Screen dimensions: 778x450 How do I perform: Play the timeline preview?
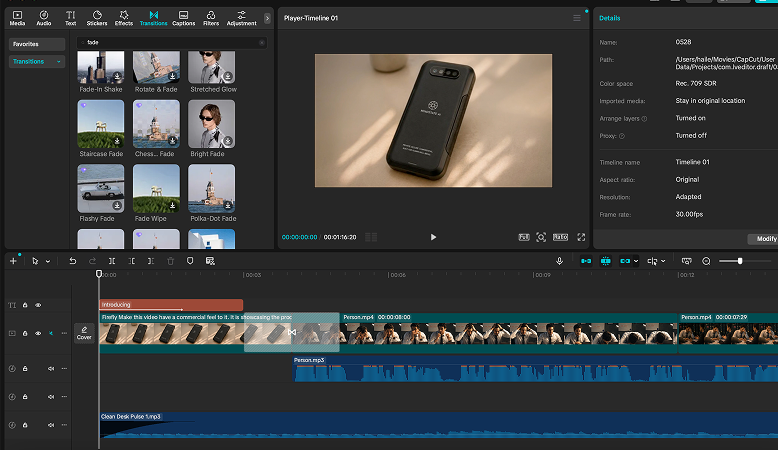point(433,237)
